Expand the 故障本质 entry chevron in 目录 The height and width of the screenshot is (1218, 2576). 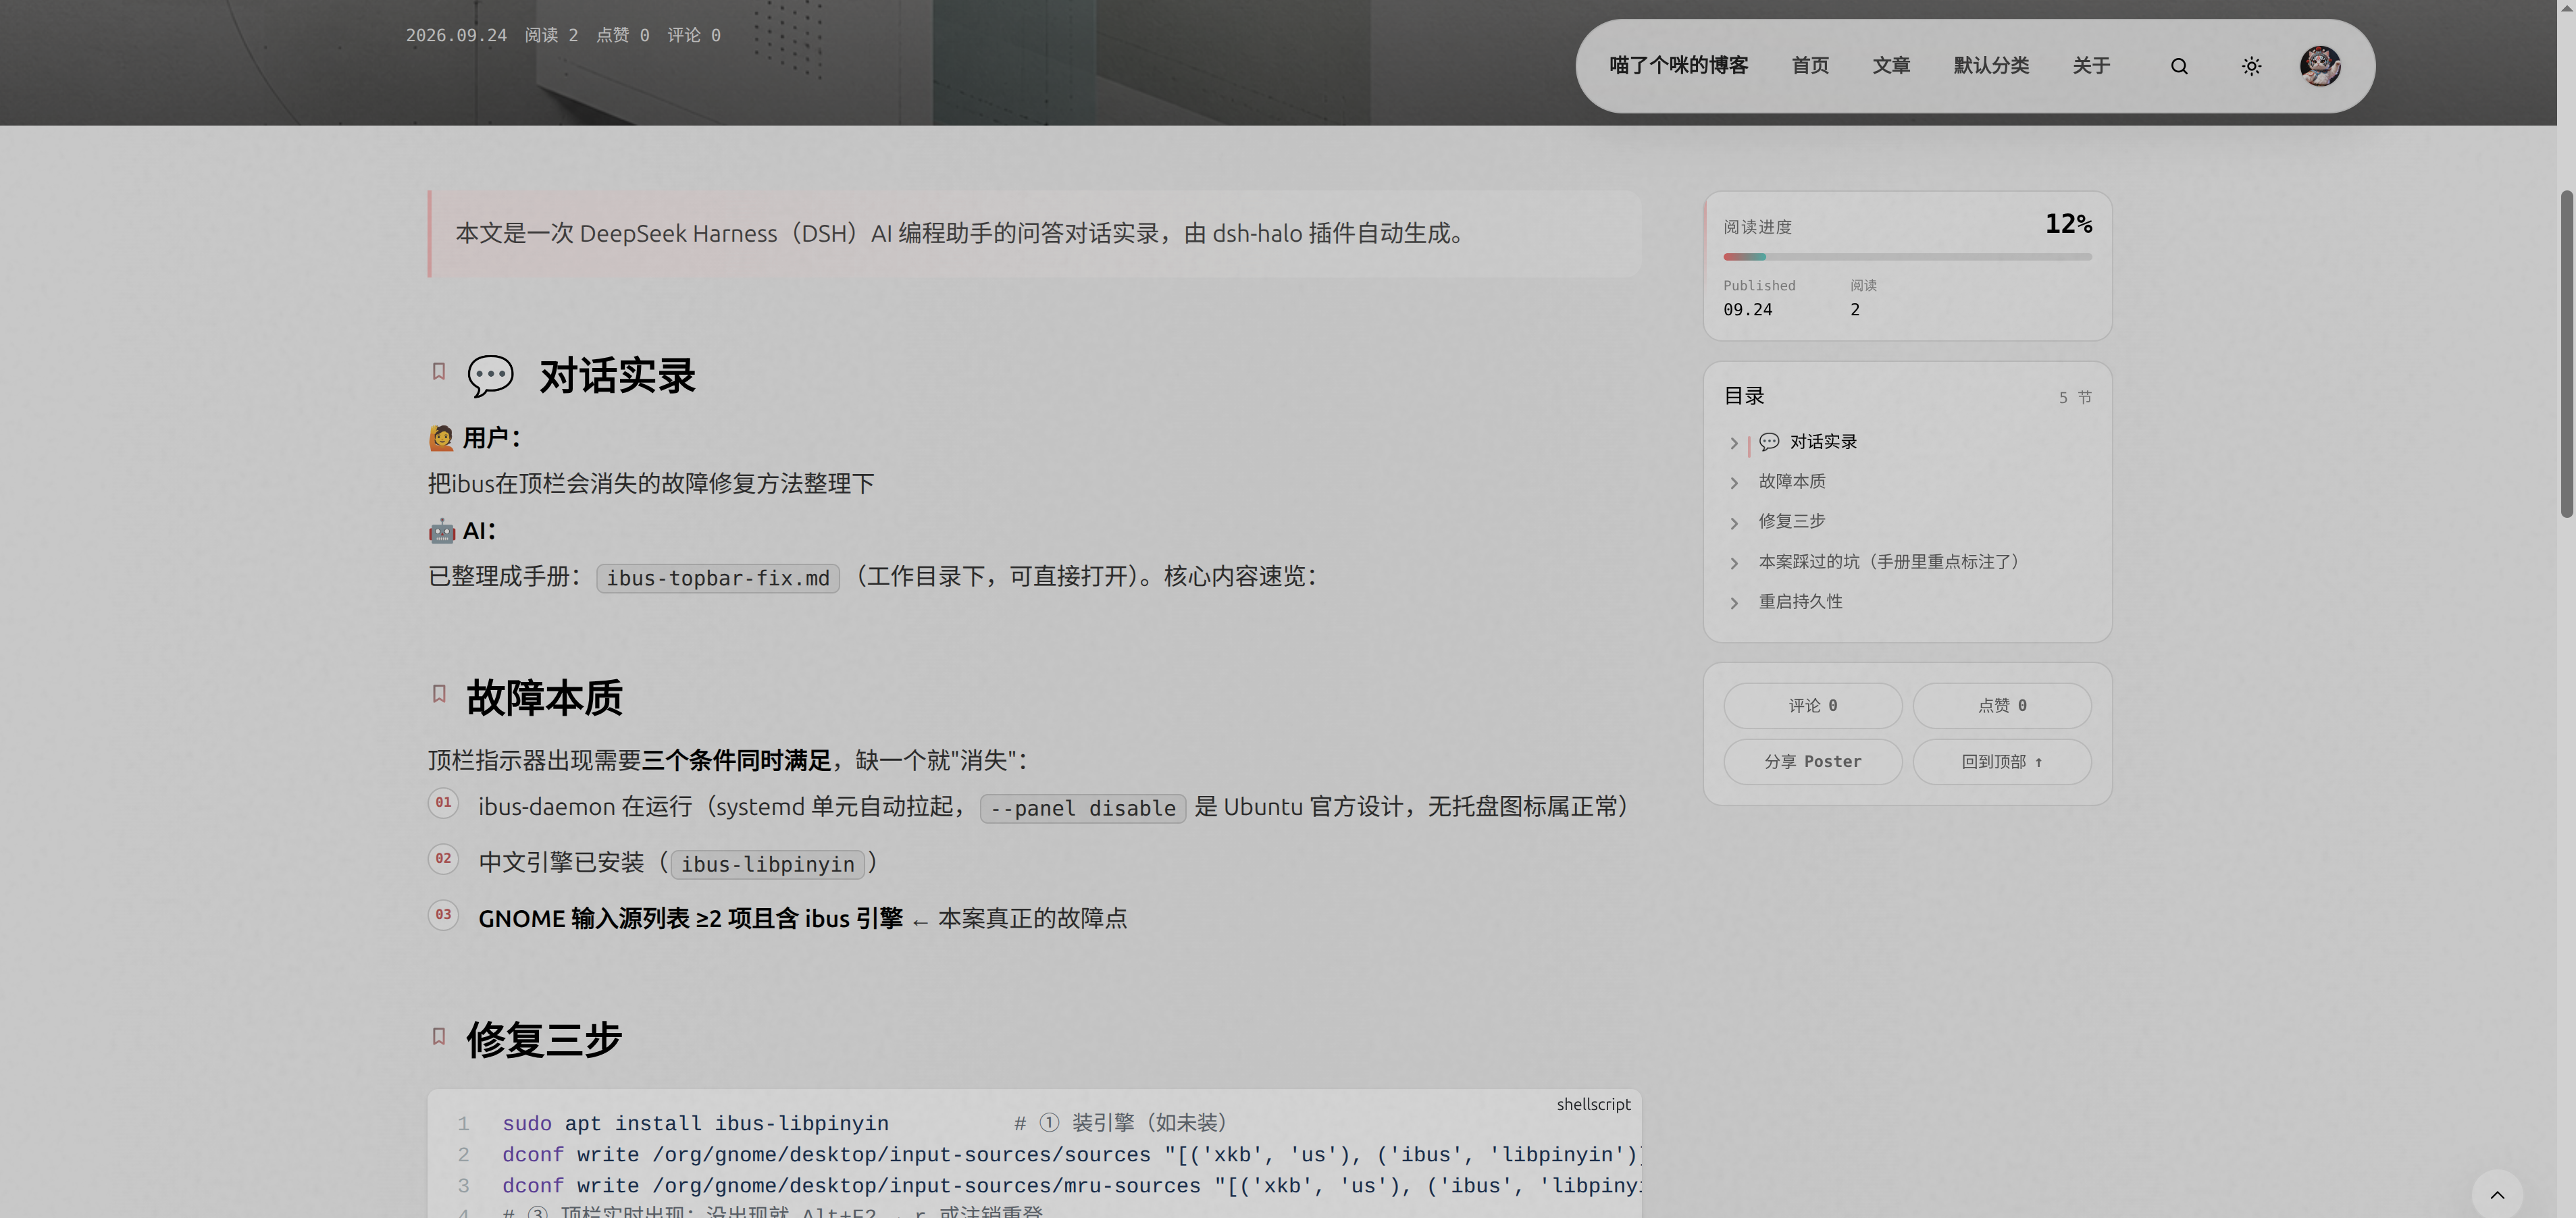[x=1734, y=483]
